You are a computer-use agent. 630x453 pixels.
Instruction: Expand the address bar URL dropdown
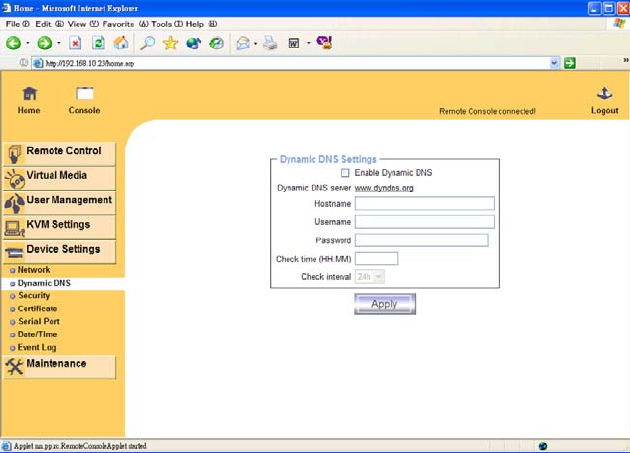pyautogui.click(x=555, y=63)
